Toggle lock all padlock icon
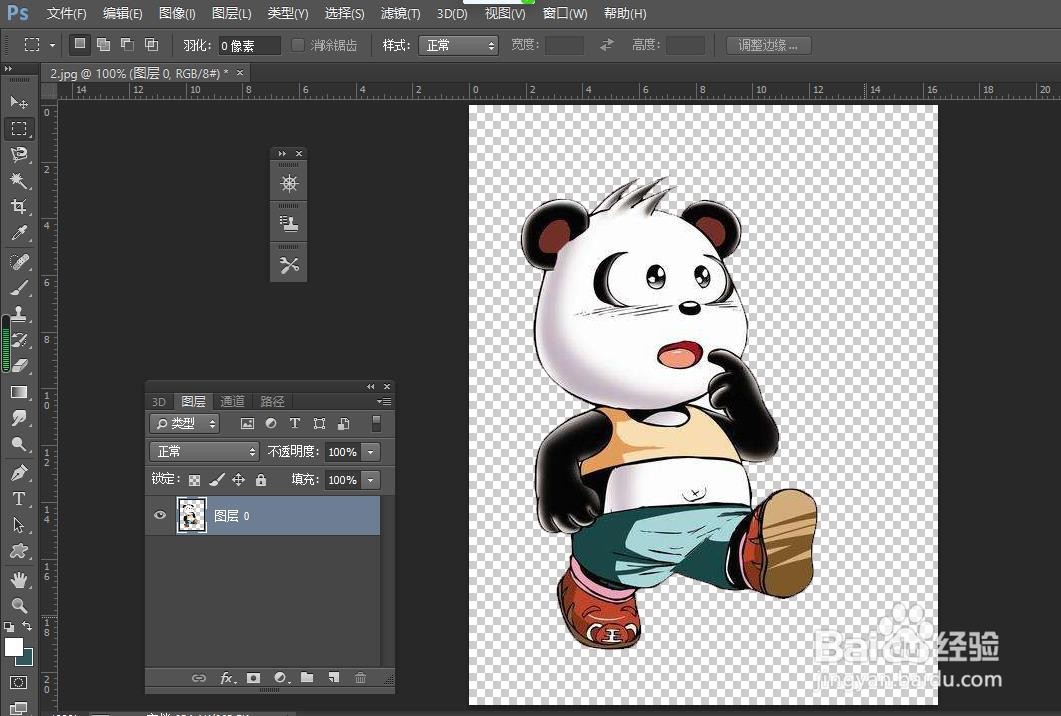Image resolution: width=1061 pixels, height=716 pixels. (261, 480)
